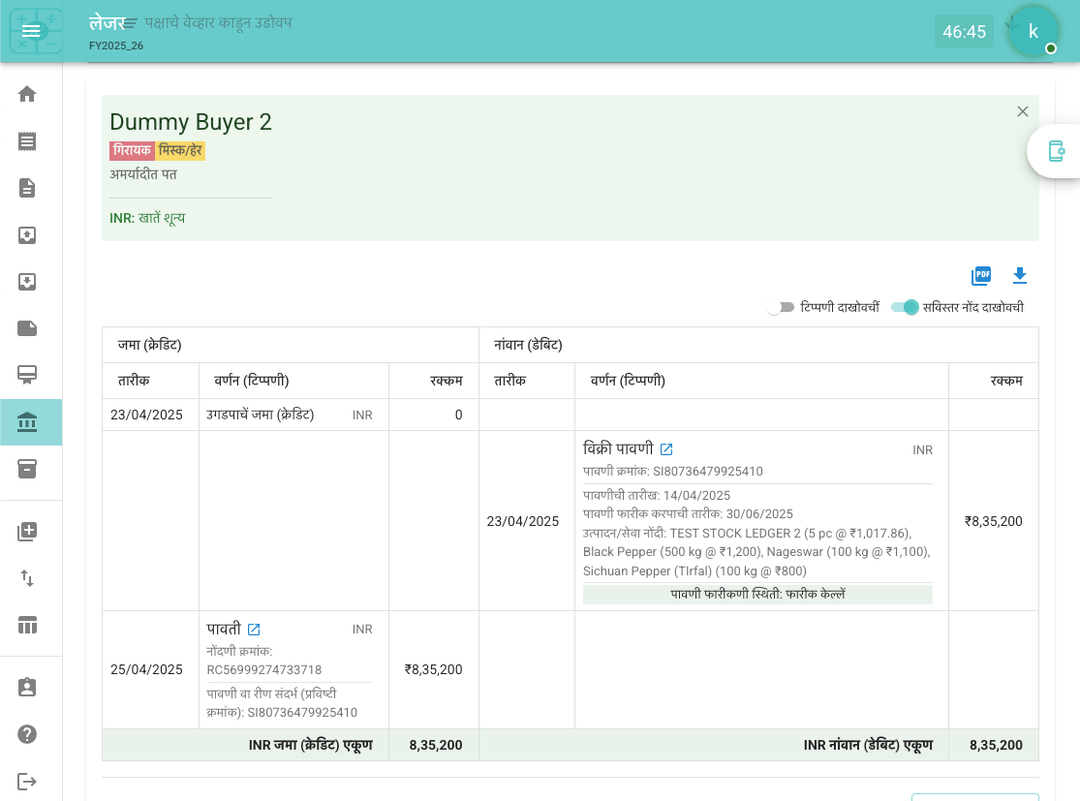Open the Help question mark icon
The image size is (1080, 801).
[27, 734]
